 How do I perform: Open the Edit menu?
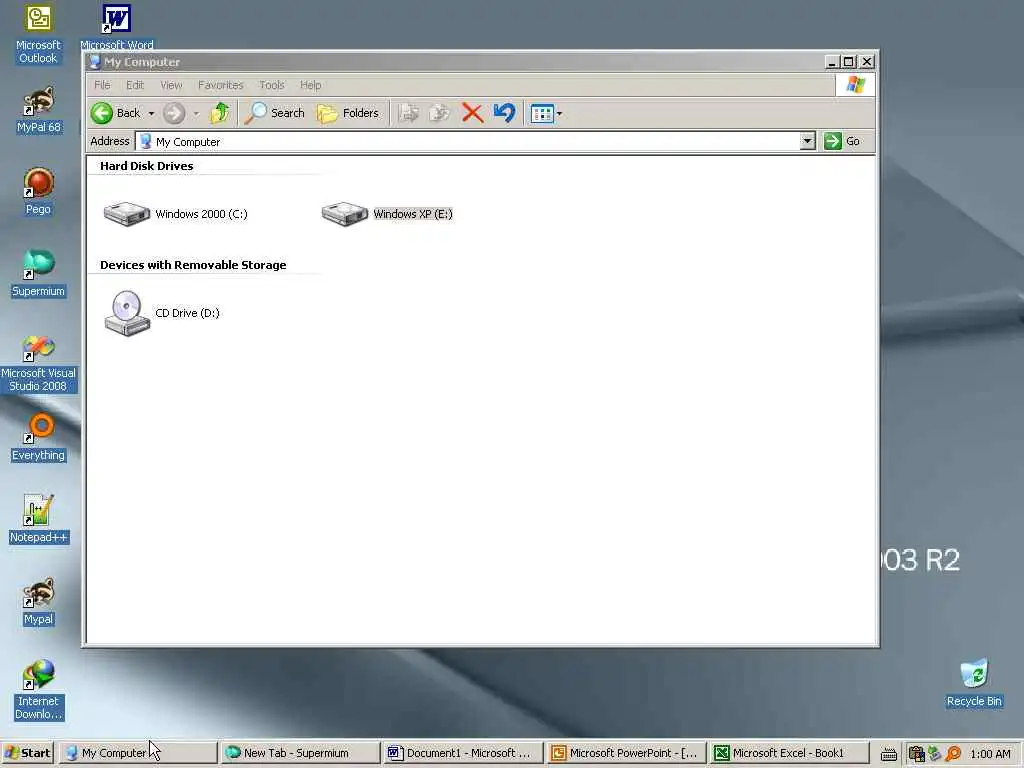point(135,85)
